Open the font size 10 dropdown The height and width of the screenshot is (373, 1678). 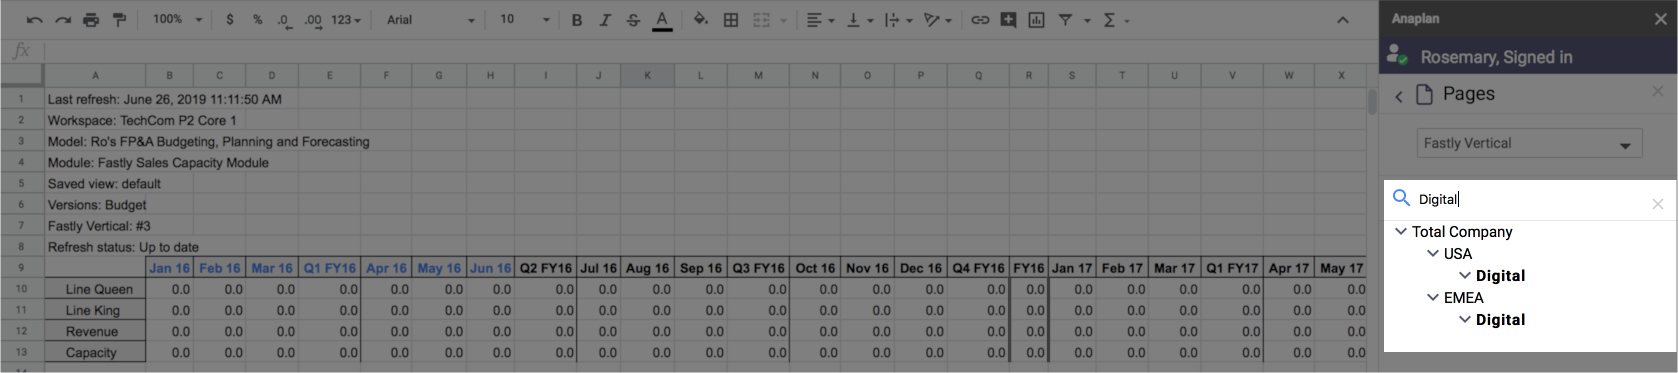525,20
